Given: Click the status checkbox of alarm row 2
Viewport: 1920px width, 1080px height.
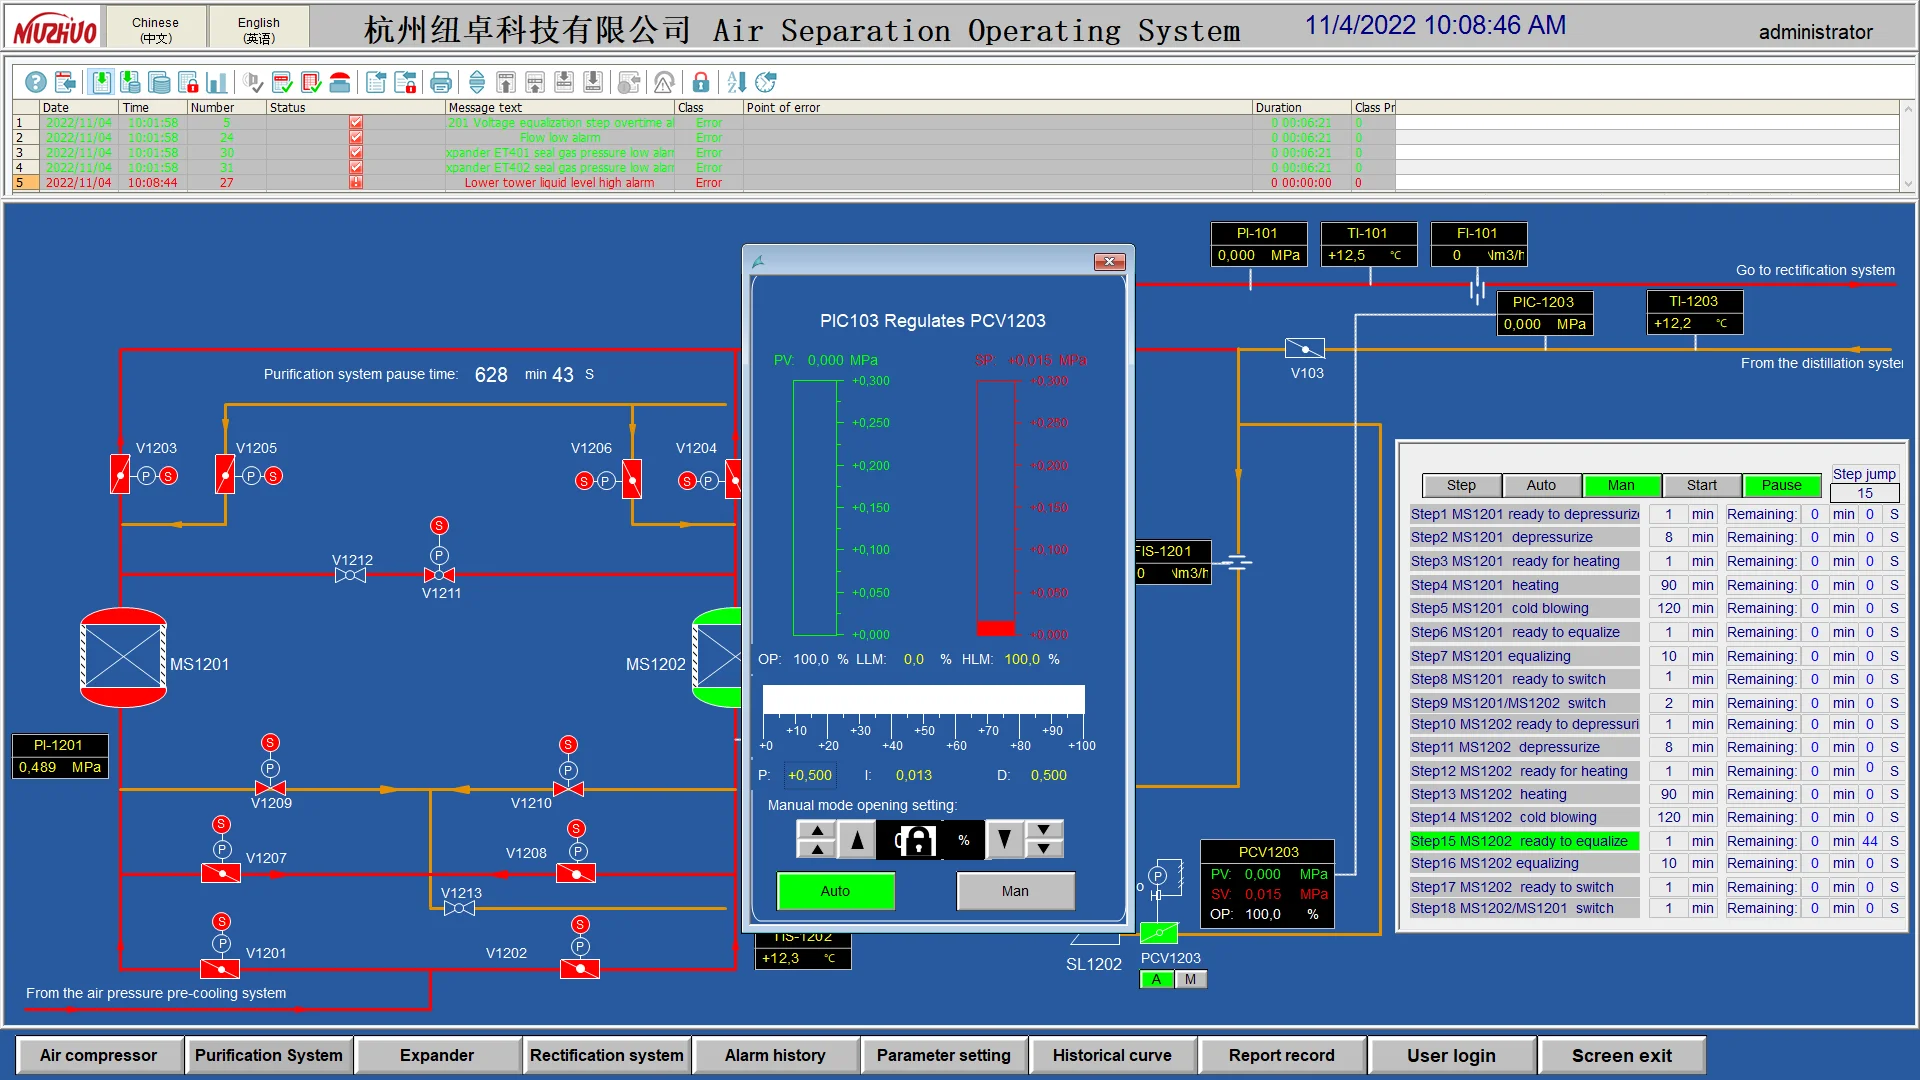Looking at the screenshot, I should pos(356,137).
